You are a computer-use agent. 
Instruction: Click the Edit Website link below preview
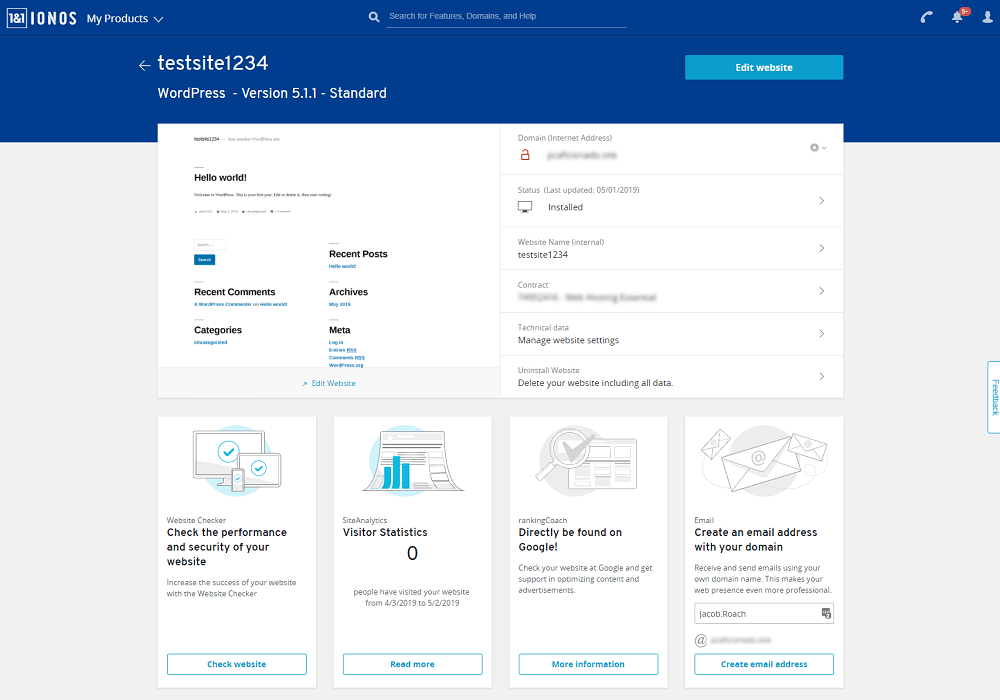point(329,383)
